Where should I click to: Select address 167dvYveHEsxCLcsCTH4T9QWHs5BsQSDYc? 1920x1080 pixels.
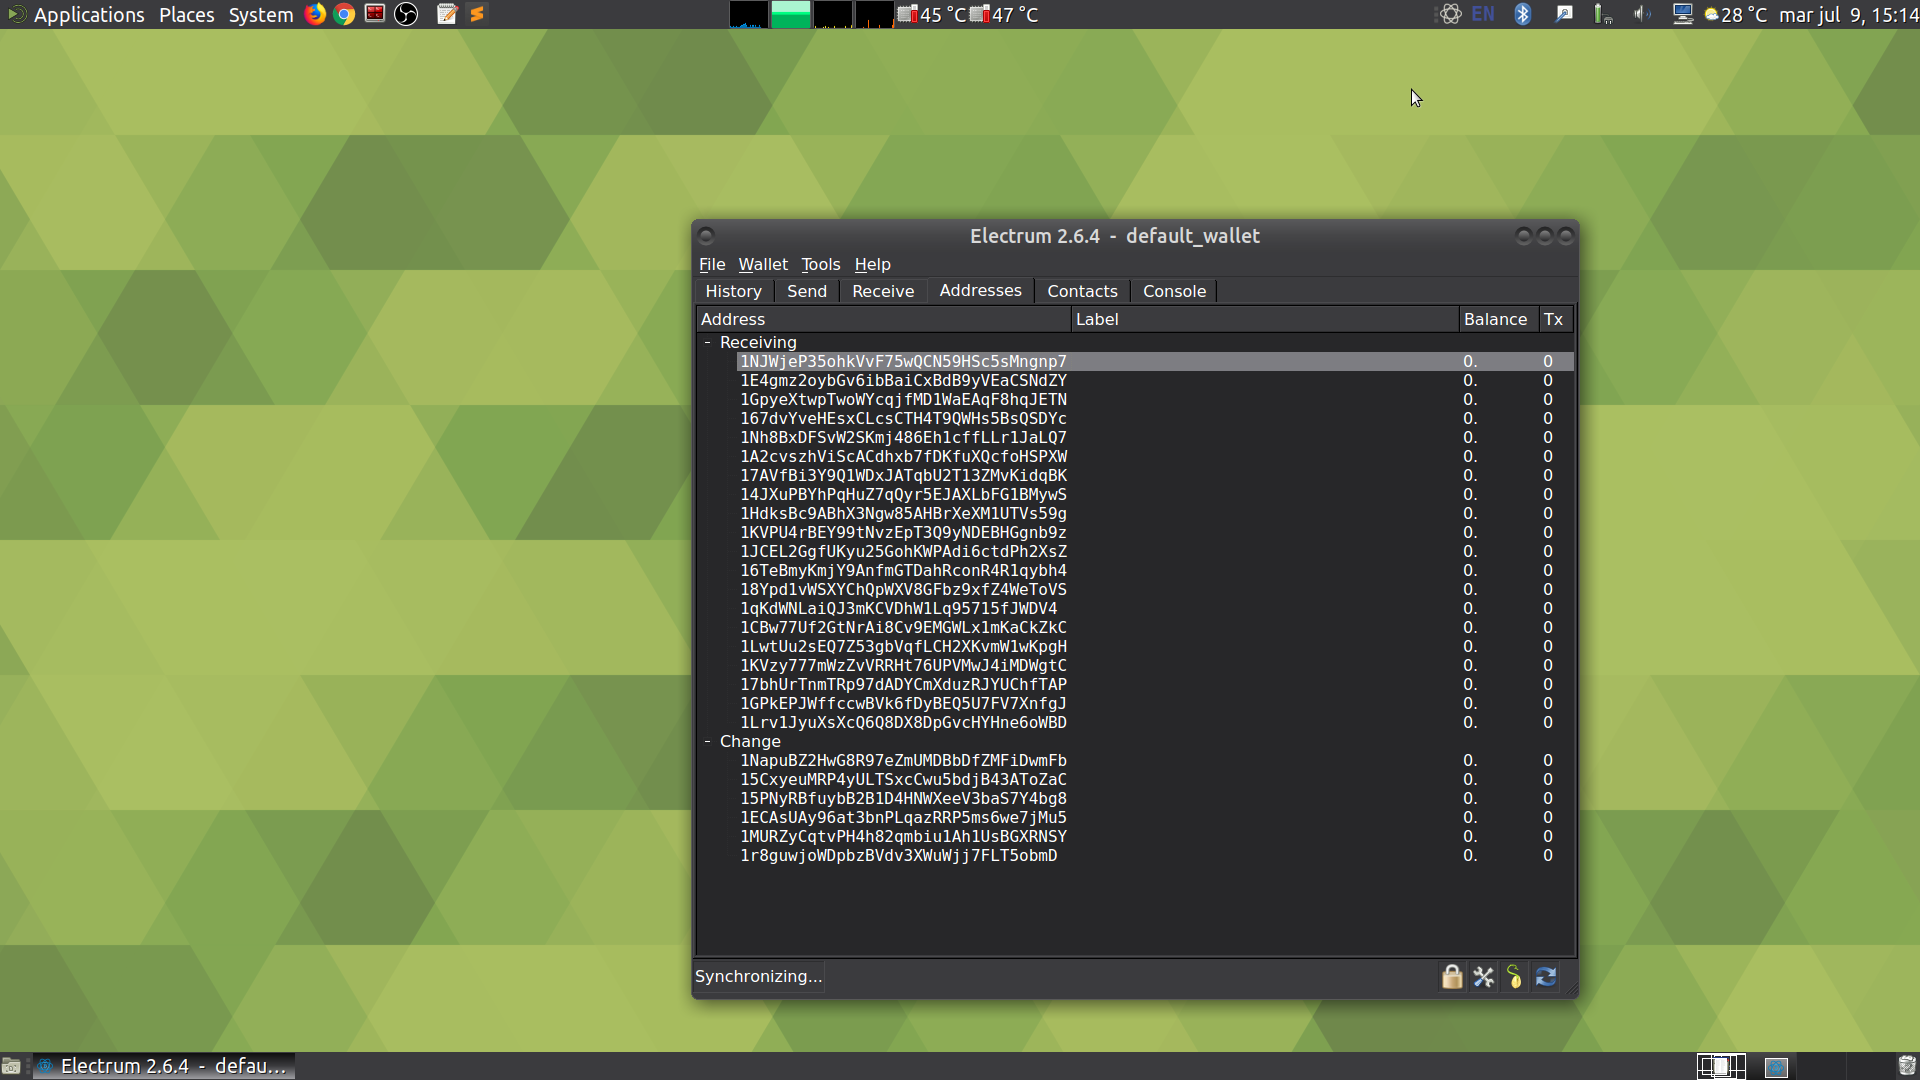903,418
